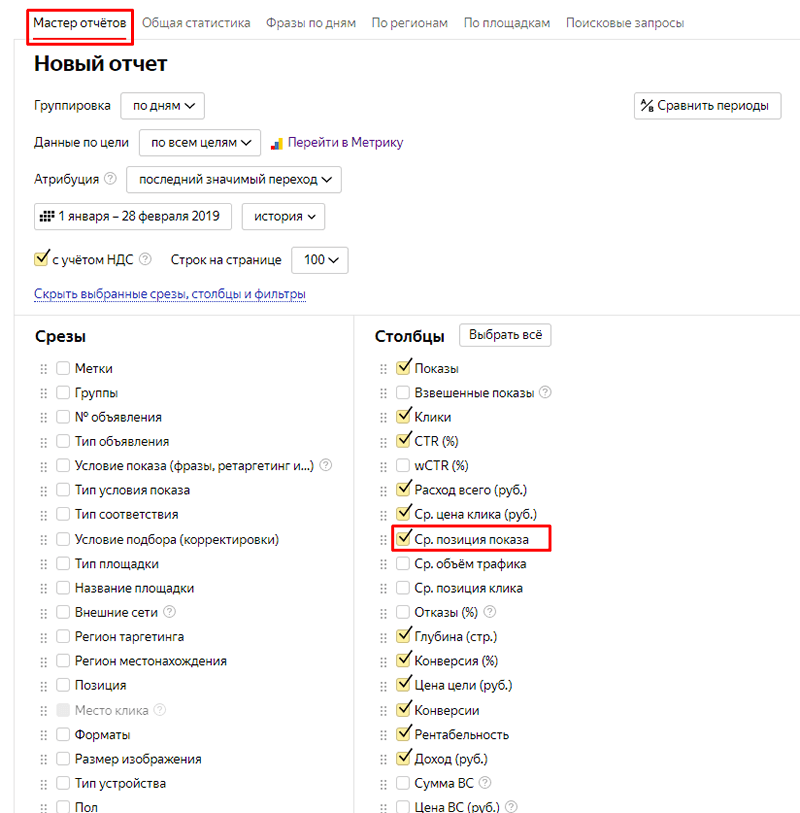Open the date range picker field
The image size is (800, 813).
point(133,216)
